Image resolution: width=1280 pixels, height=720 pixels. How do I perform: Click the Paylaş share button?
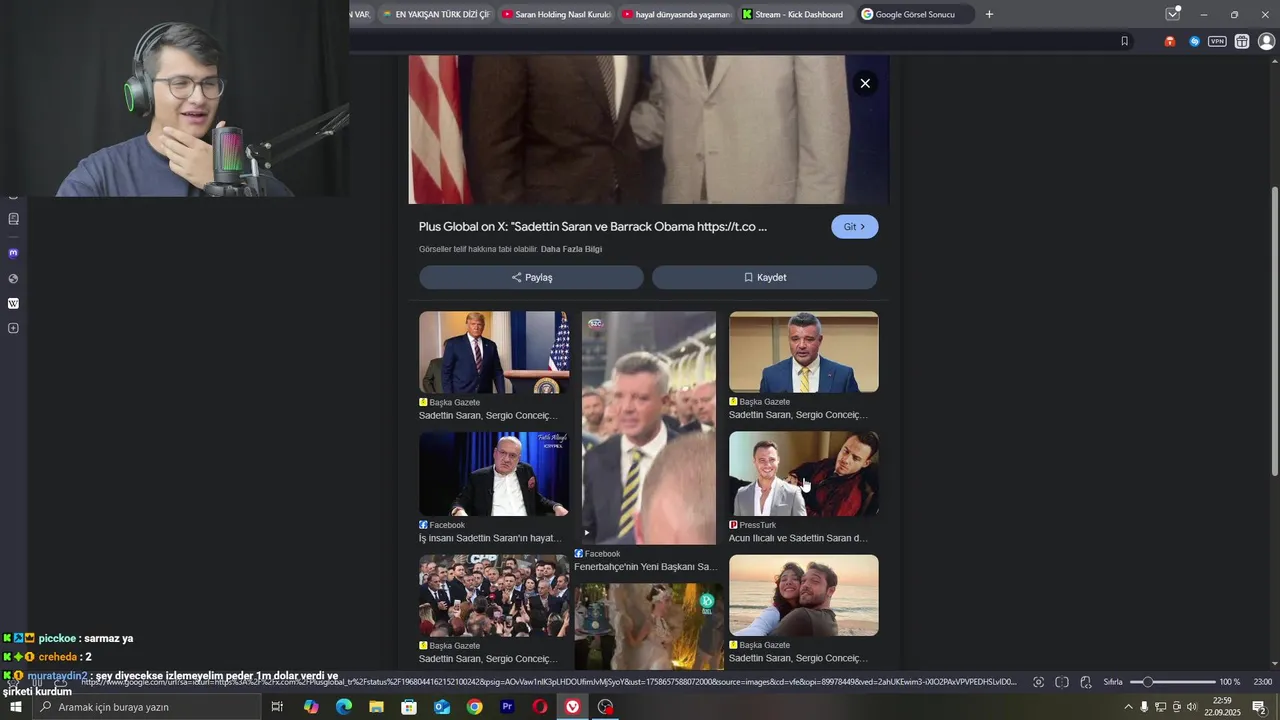click(x=531, y=278)
